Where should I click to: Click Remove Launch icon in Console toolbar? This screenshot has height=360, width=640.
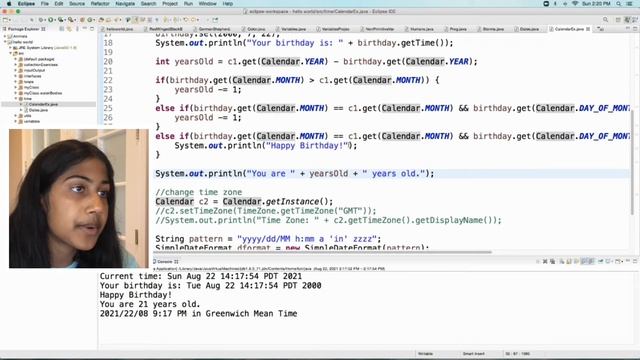point(545,261)
